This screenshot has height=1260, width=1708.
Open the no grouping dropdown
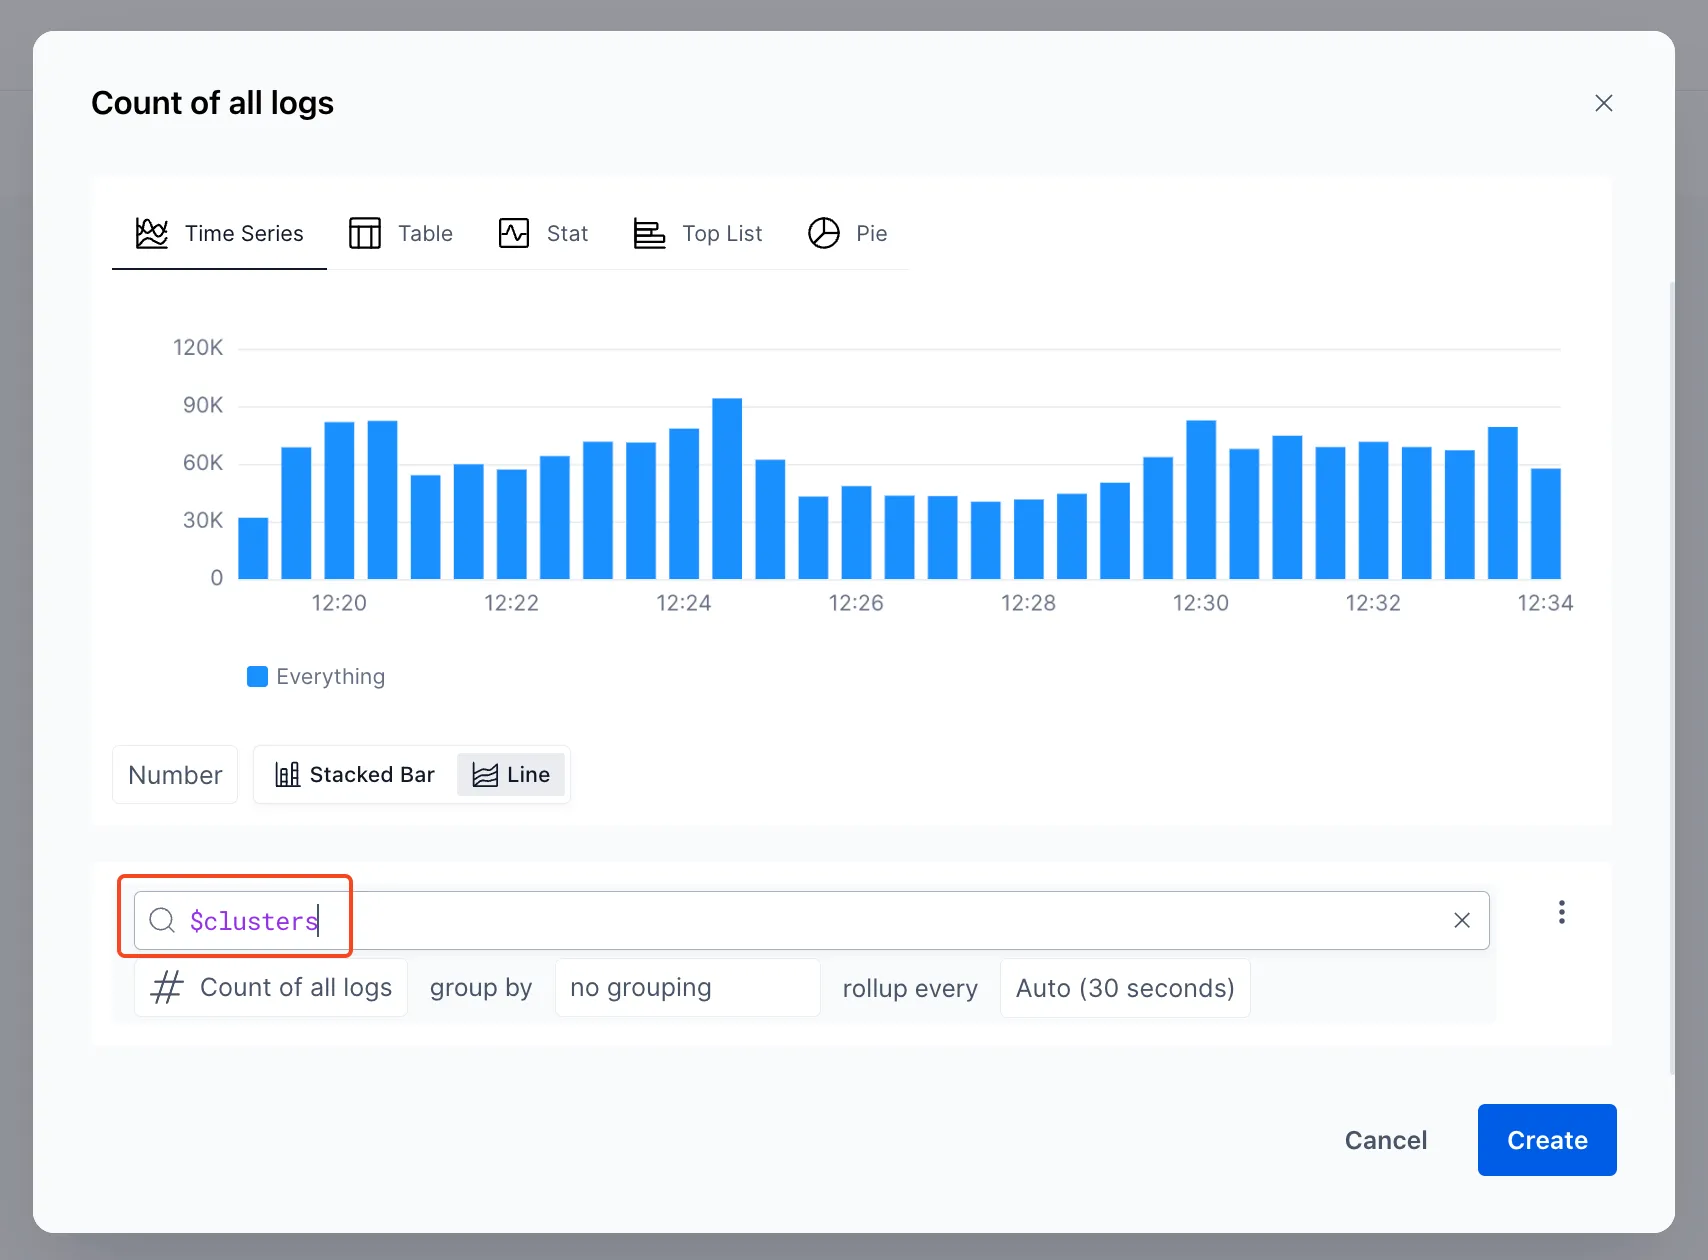click(x=687, y=988)
